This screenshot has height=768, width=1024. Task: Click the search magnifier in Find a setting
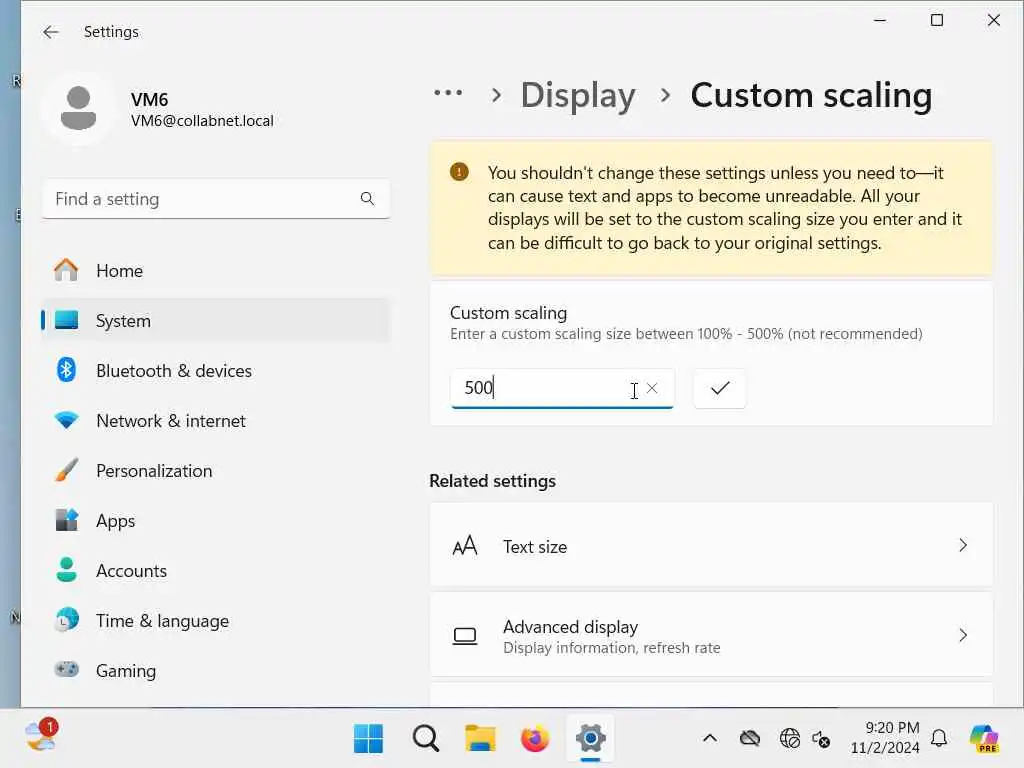[x=367, y=199]
